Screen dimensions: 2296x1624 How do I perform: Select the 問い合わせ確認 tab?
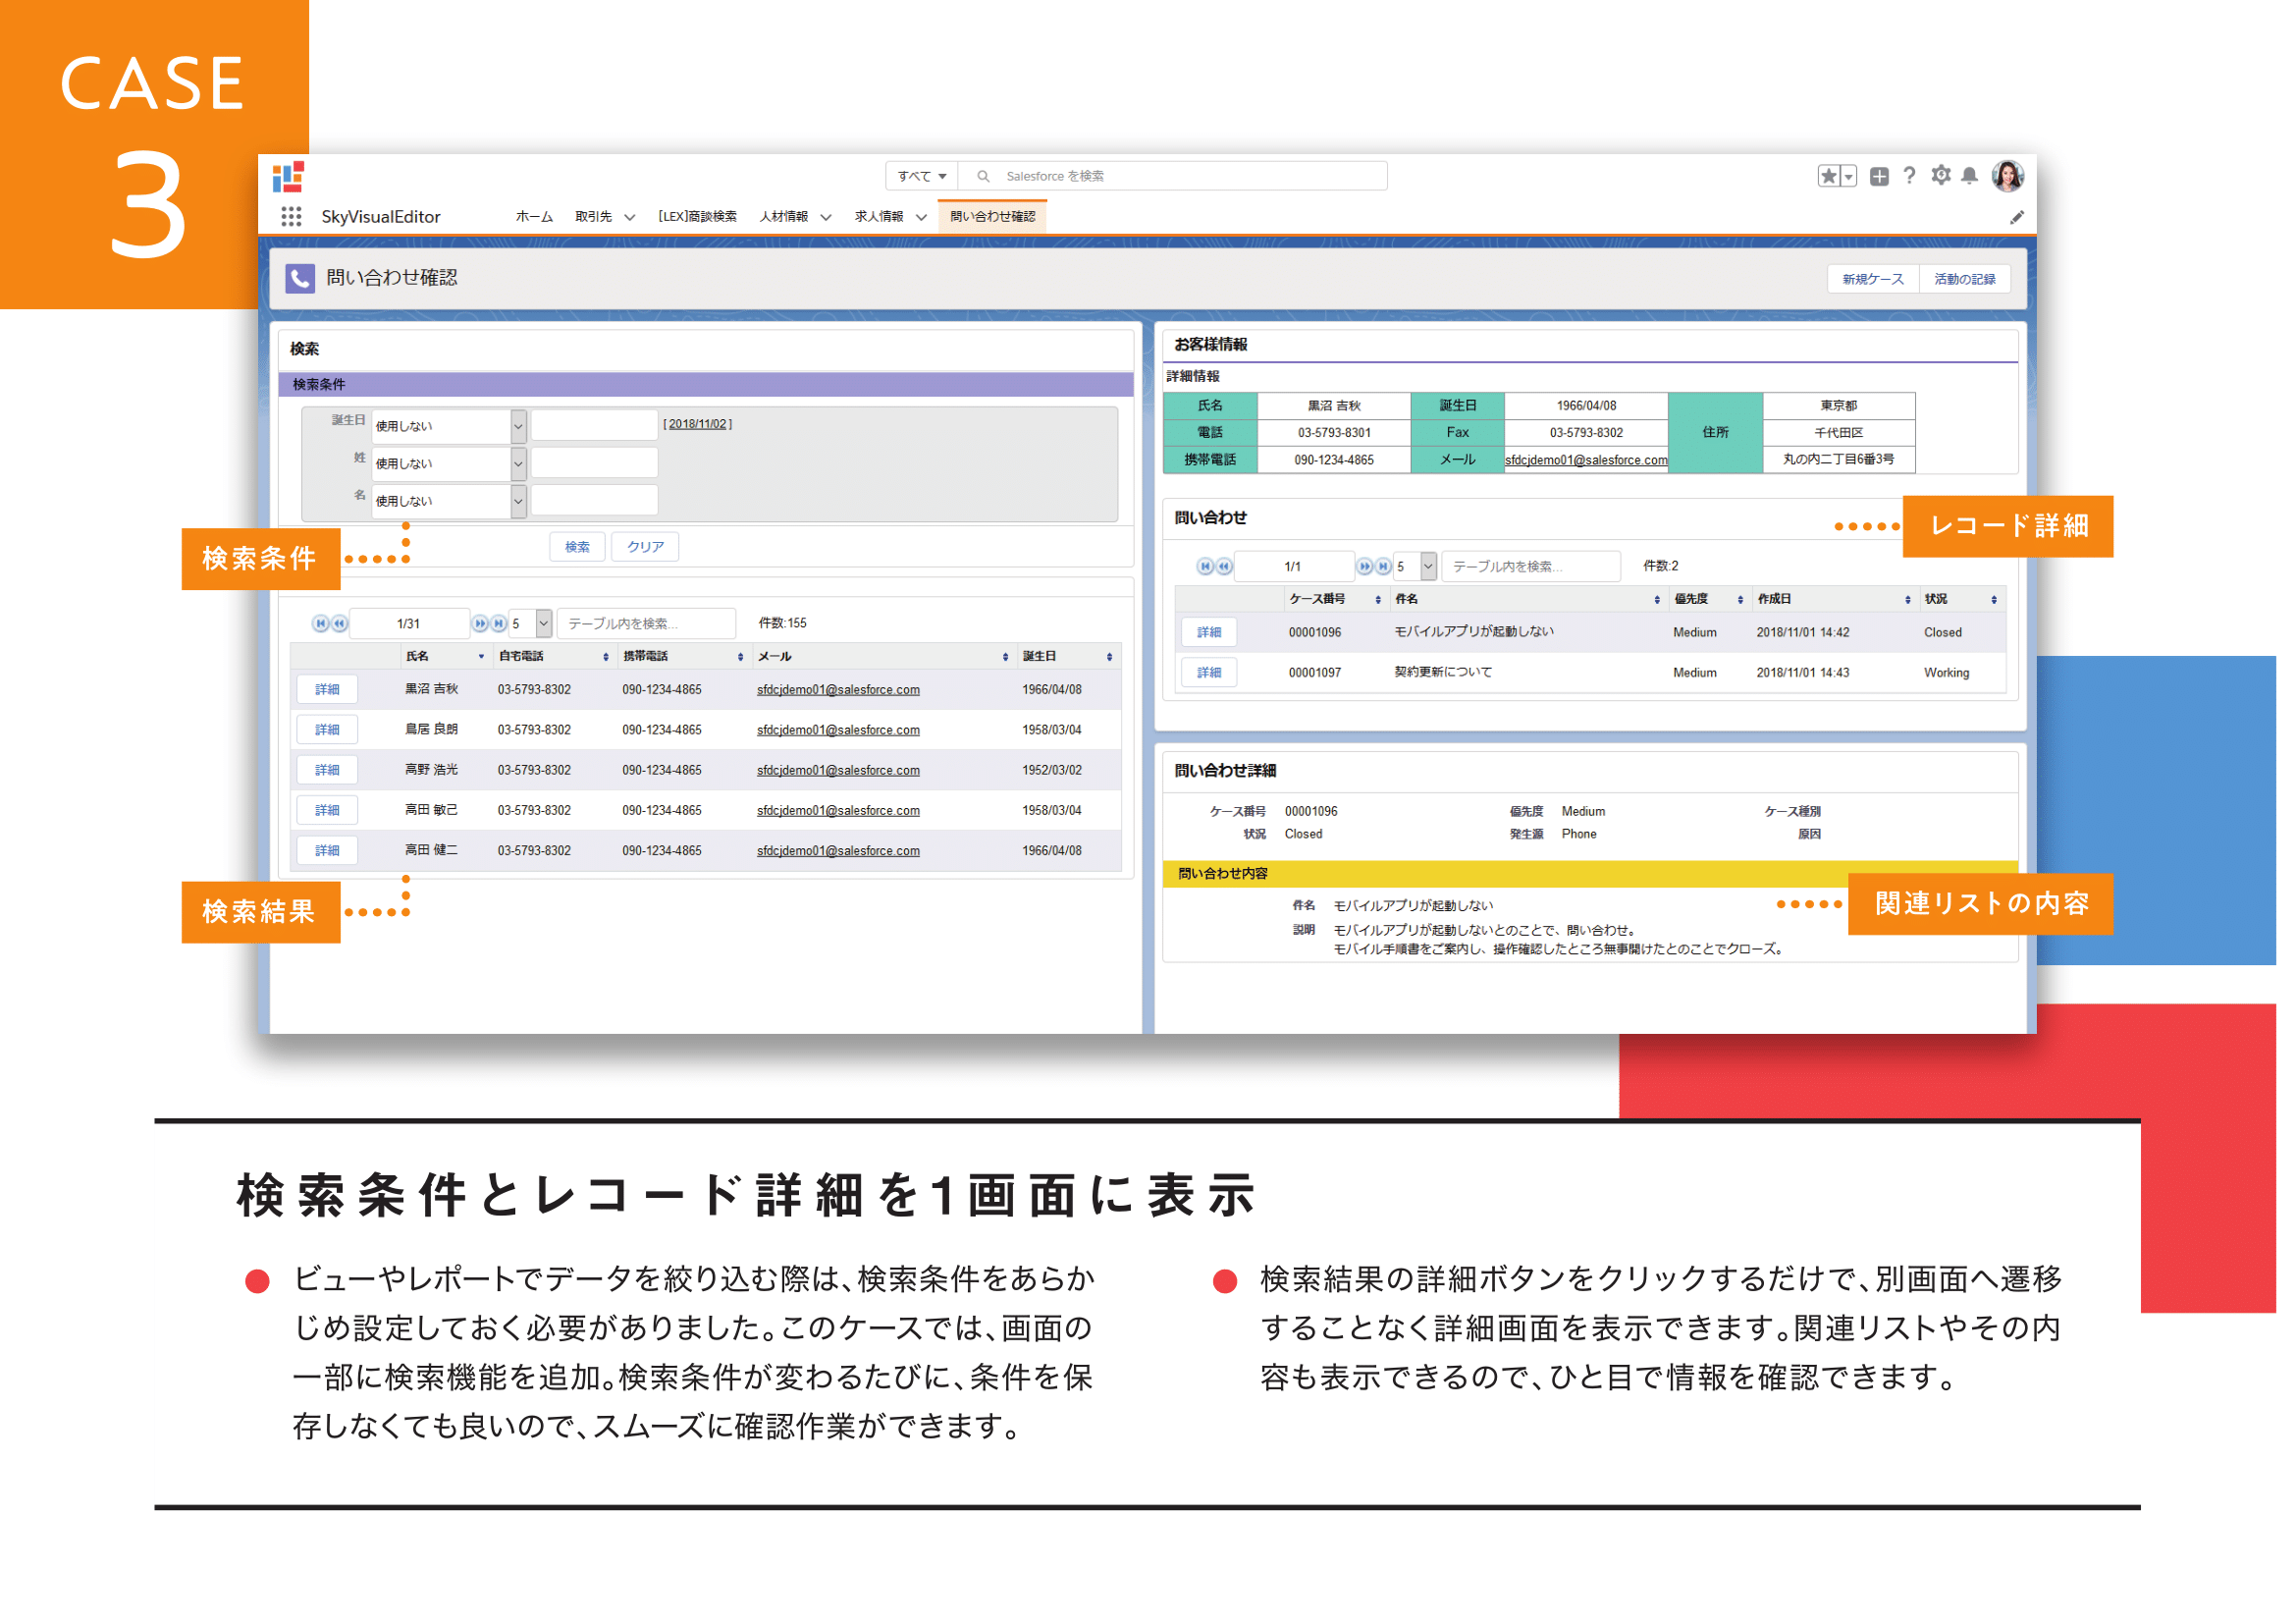[x=992, y=216]
